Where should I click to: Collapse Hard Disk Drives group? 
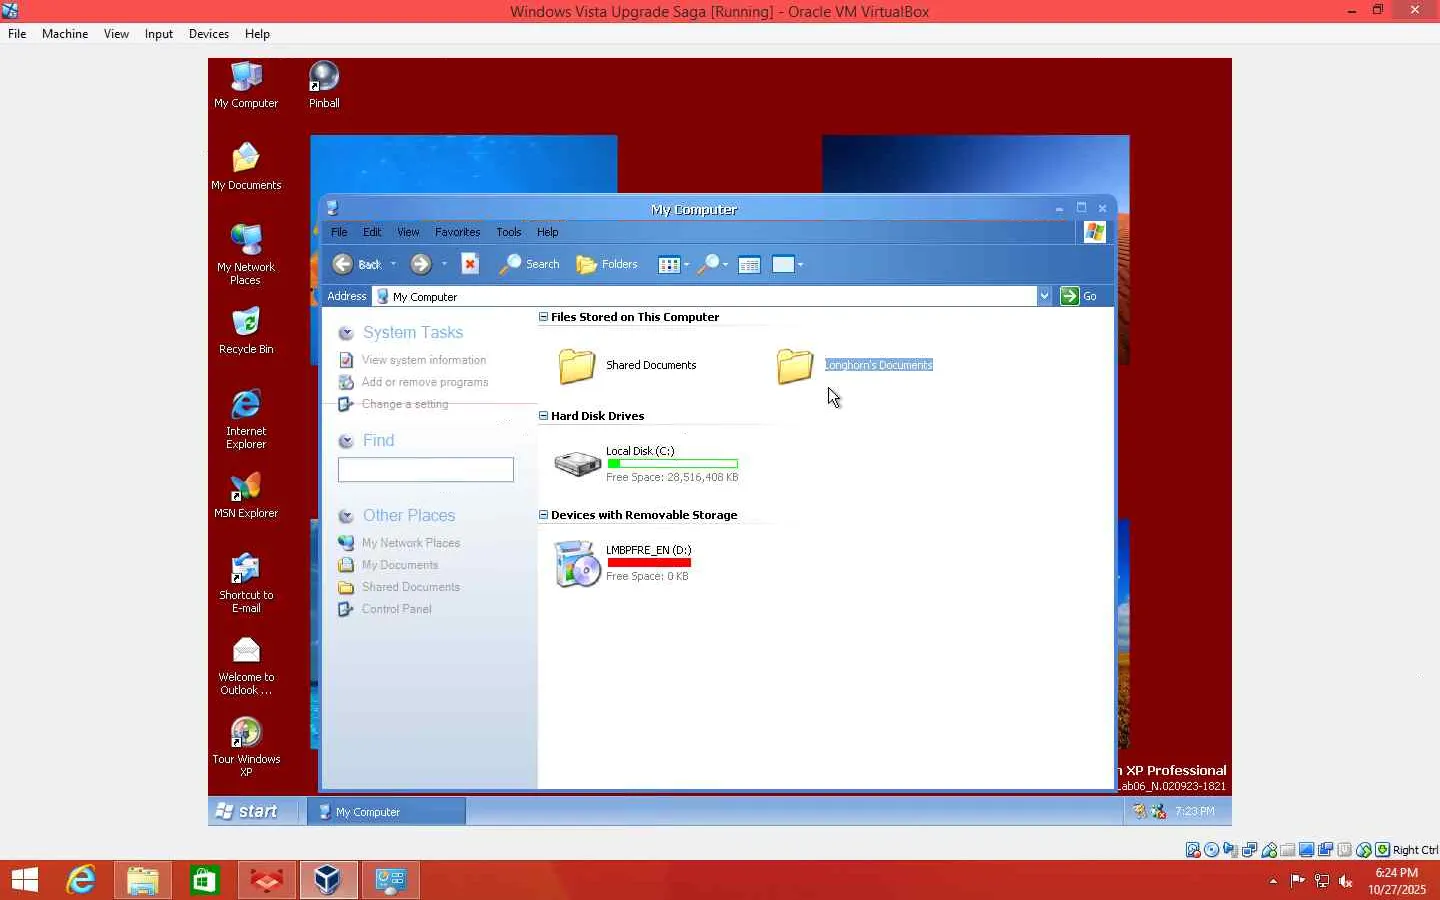[x=544, y=416]
